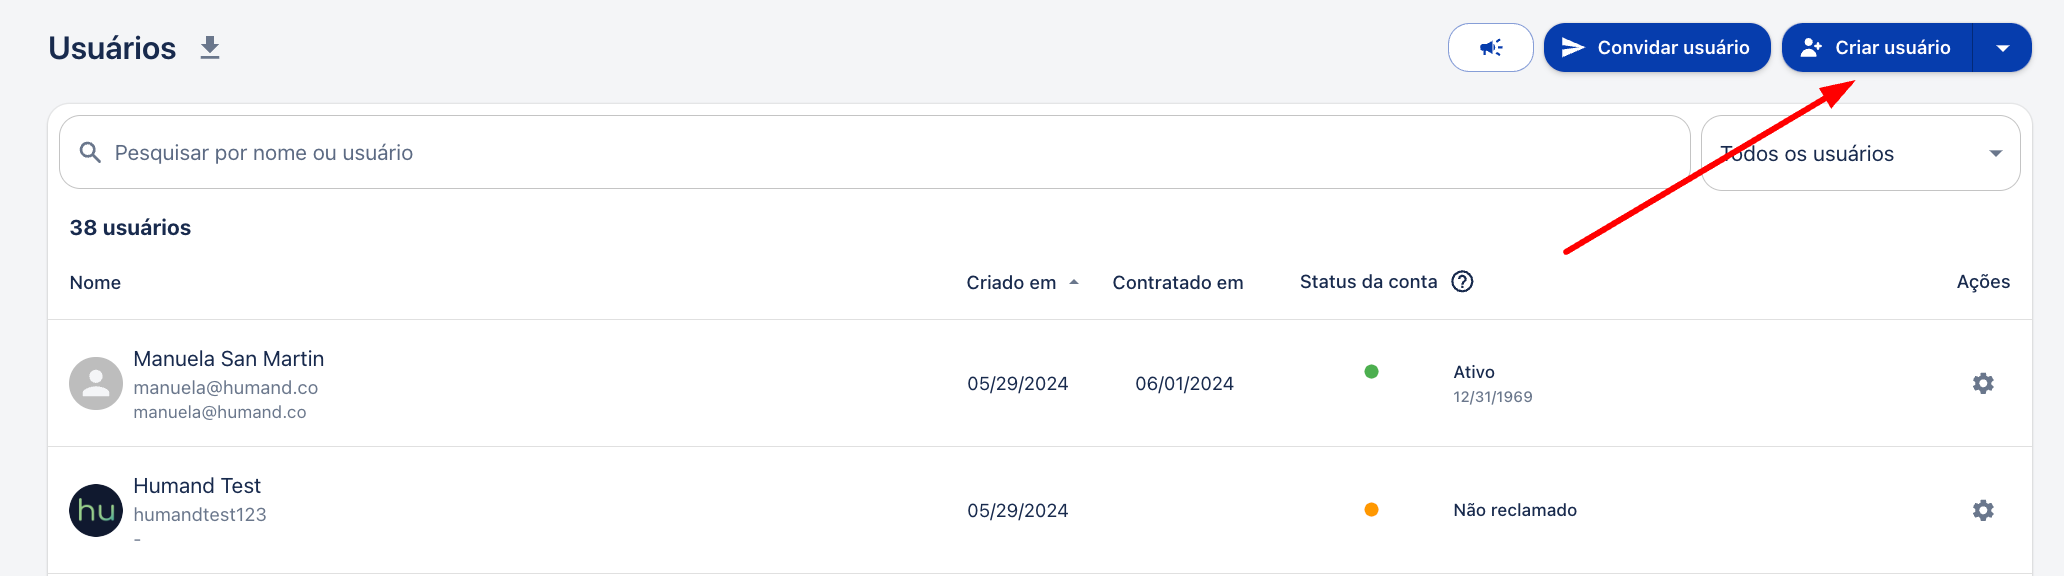2064x576 pixels.
Task: Click the megaphone announcement button
Action: click(x=1490, y=48)
